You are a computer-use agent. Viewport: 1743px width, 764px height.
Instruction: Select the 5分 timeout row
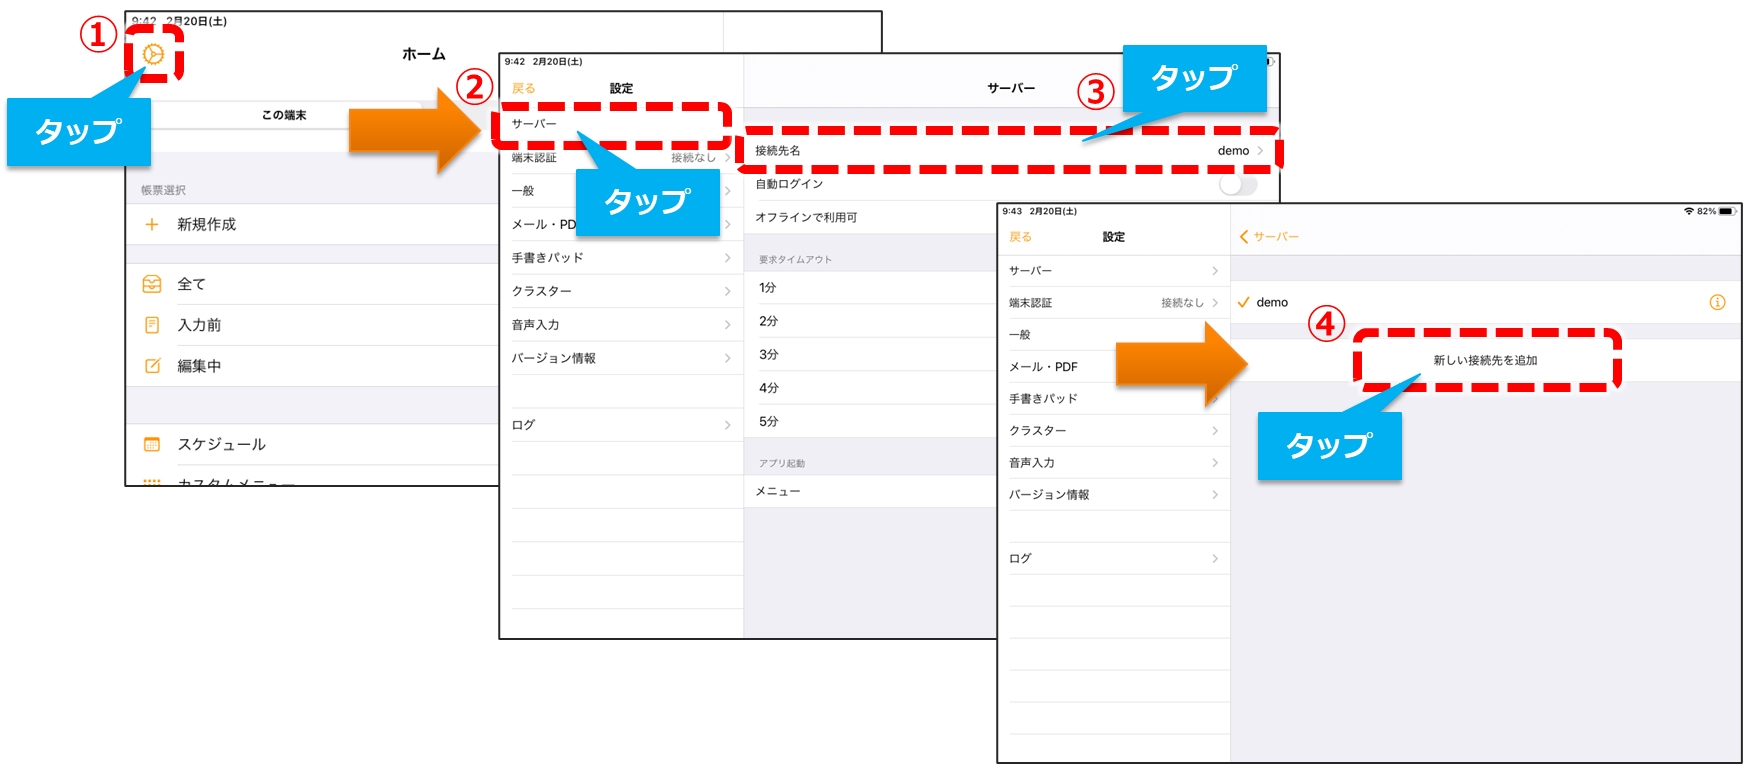[x=769, y=422]
